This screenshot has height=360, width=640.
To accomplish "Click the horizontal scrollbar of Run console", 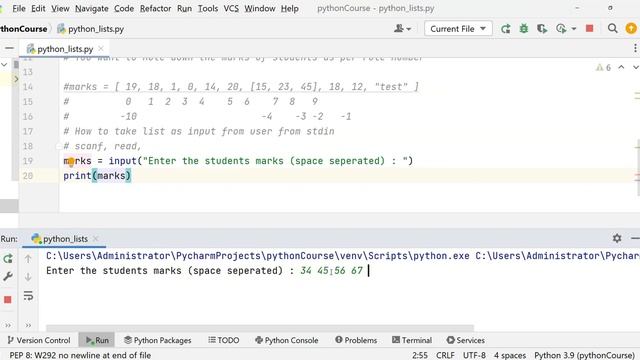I will [260, 328].
